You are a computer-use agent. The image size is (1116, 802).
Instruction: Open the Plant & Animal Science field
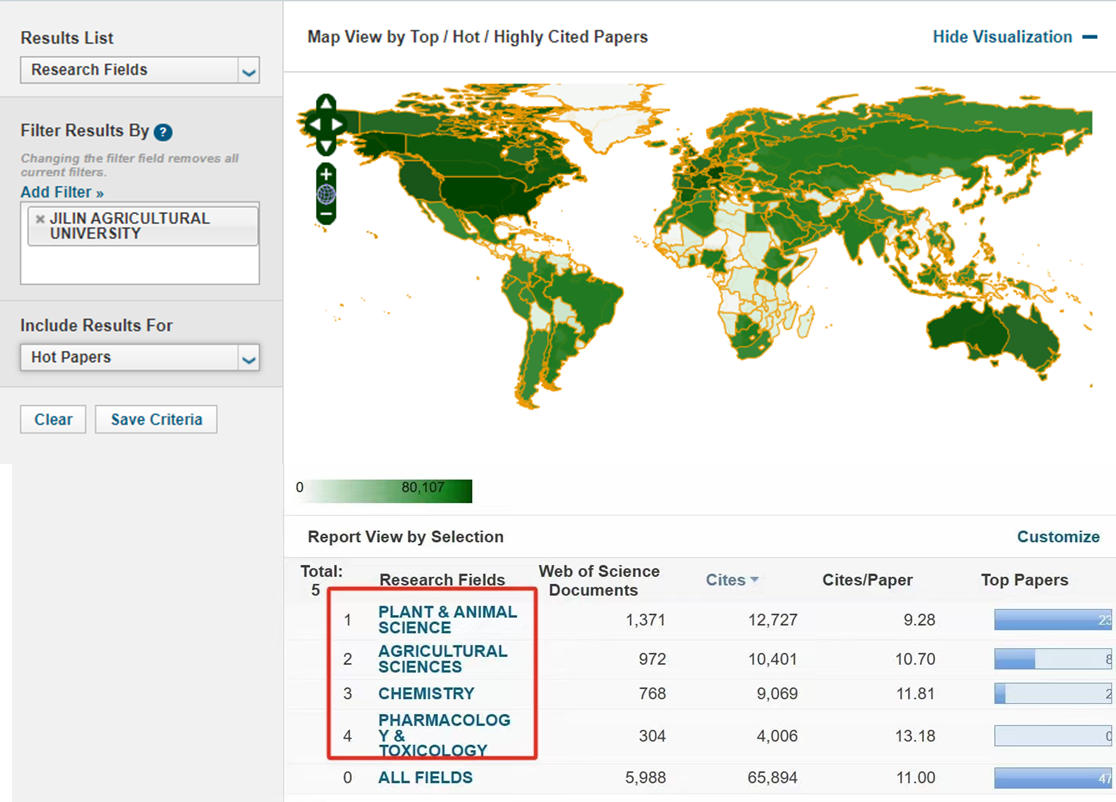tap(447, 620)
